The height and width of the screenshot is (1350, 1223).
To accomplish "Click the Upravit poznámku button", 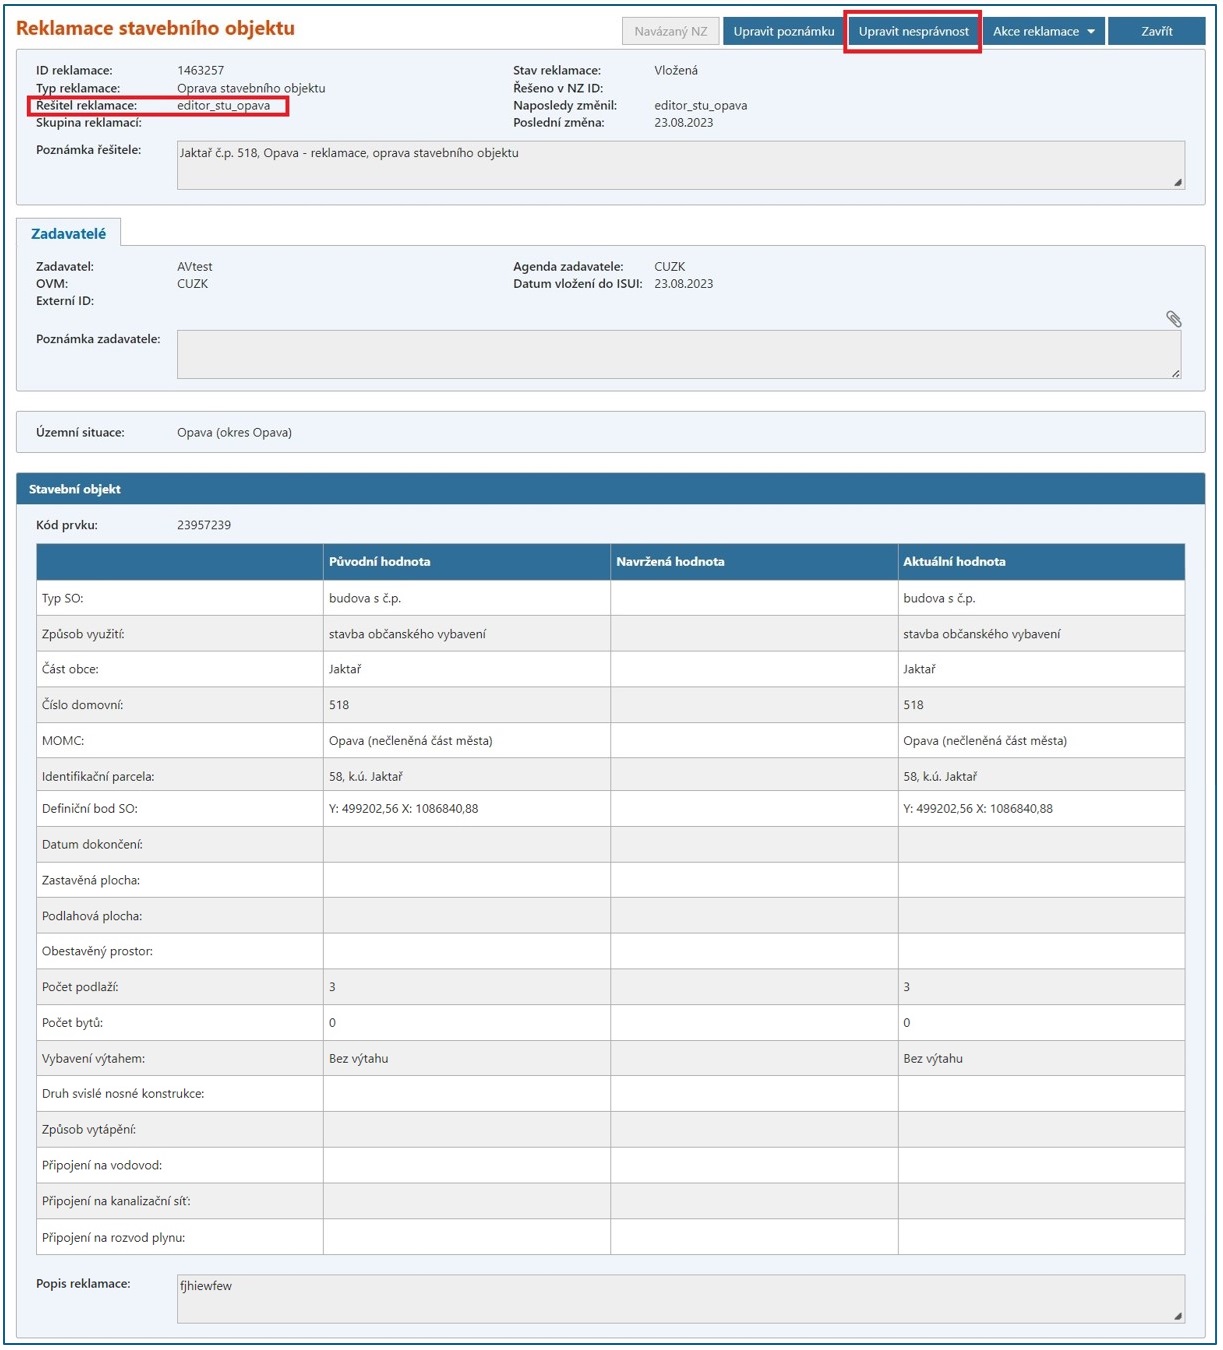I will tap(783, 32).
